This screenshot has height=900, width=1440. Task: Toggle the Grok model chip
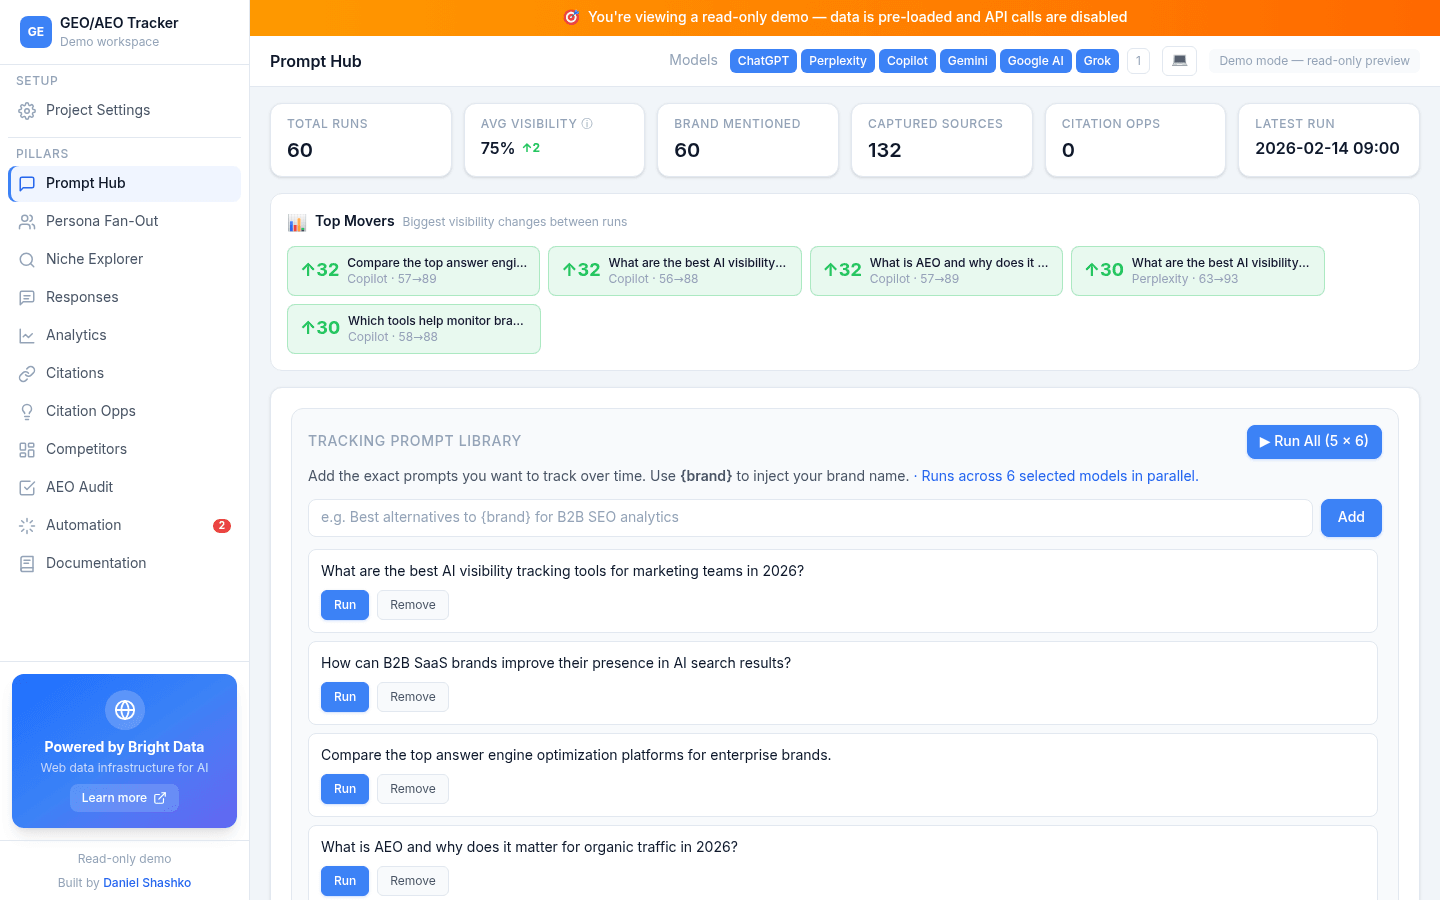coord(1097,61)
